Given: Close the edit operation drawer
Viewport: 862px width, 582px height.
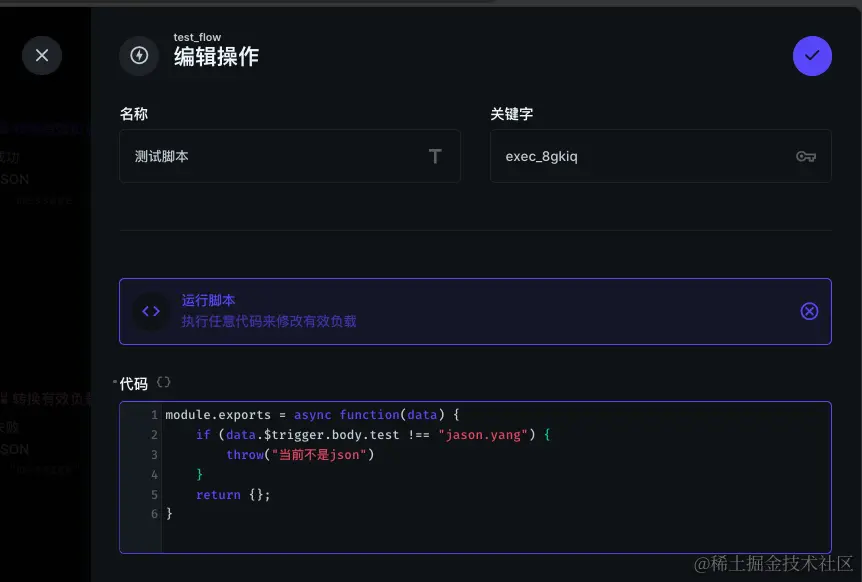Looking at the screenshot, I should 42,56.
